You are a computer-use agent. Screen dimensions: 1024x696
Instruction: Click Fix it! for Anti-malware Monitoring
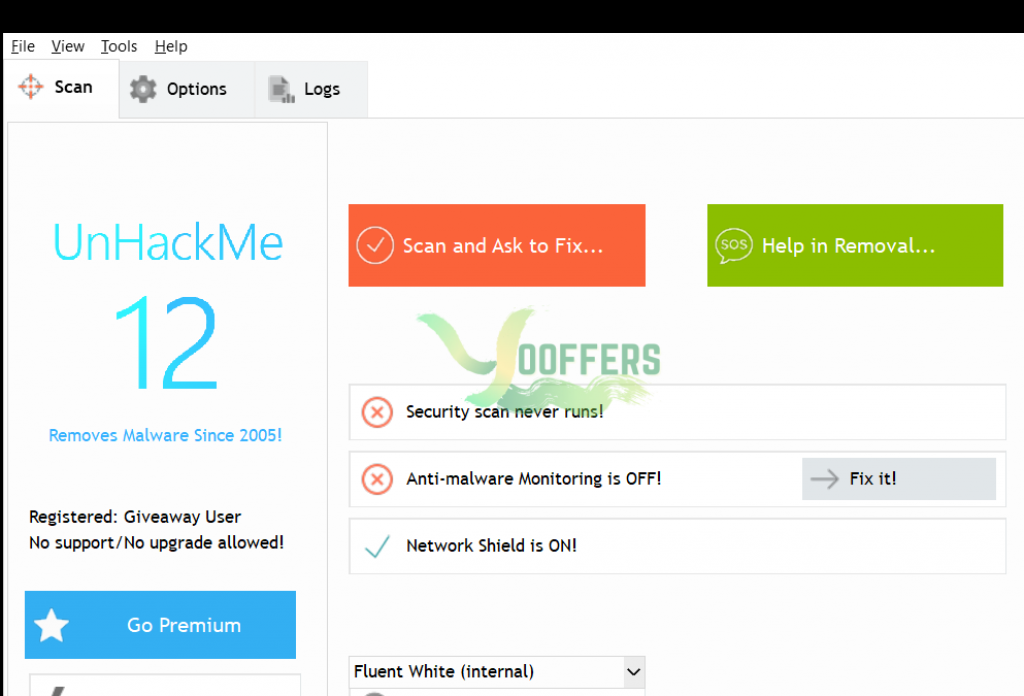(899, 479)
